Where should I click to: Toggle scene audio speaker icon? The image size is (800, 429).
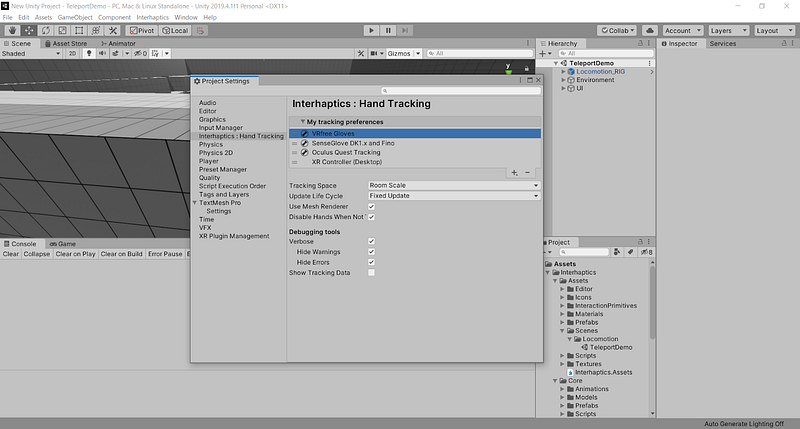click(x=102, y=53)
